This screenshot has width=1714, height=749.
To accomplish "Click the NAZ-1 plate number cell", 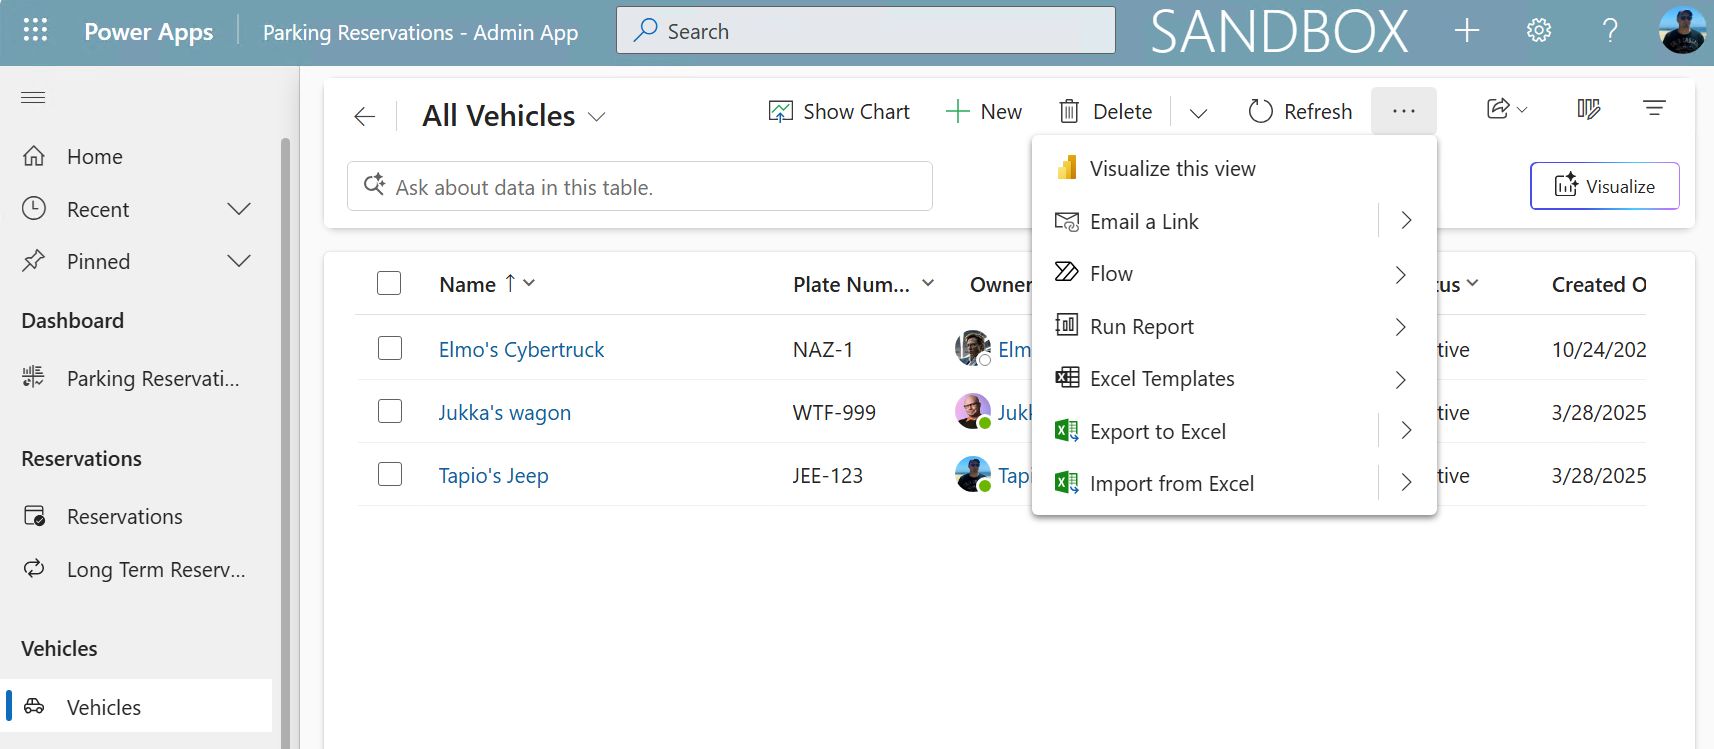I will [x=823, y=349].
